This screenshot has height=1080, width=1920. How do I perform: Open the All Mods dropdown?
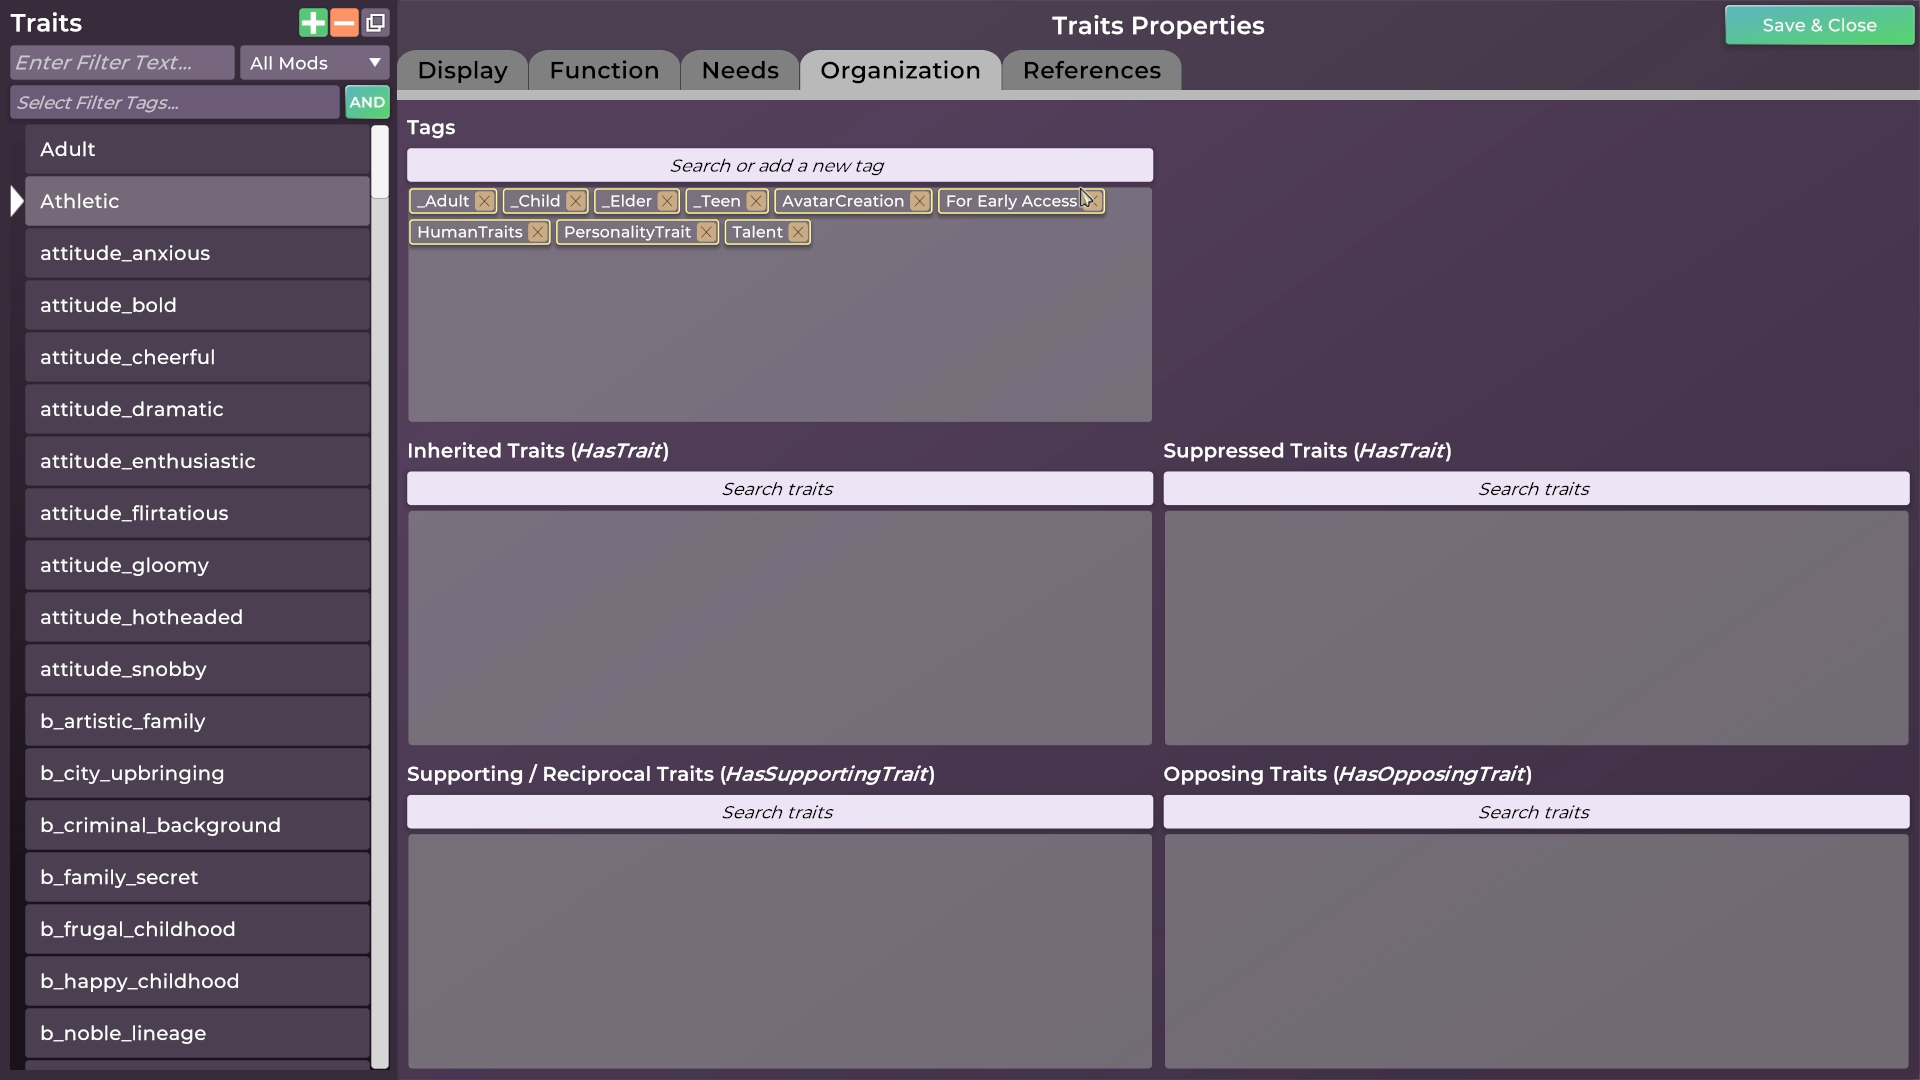pyautogui.click(x=315, y=61)
